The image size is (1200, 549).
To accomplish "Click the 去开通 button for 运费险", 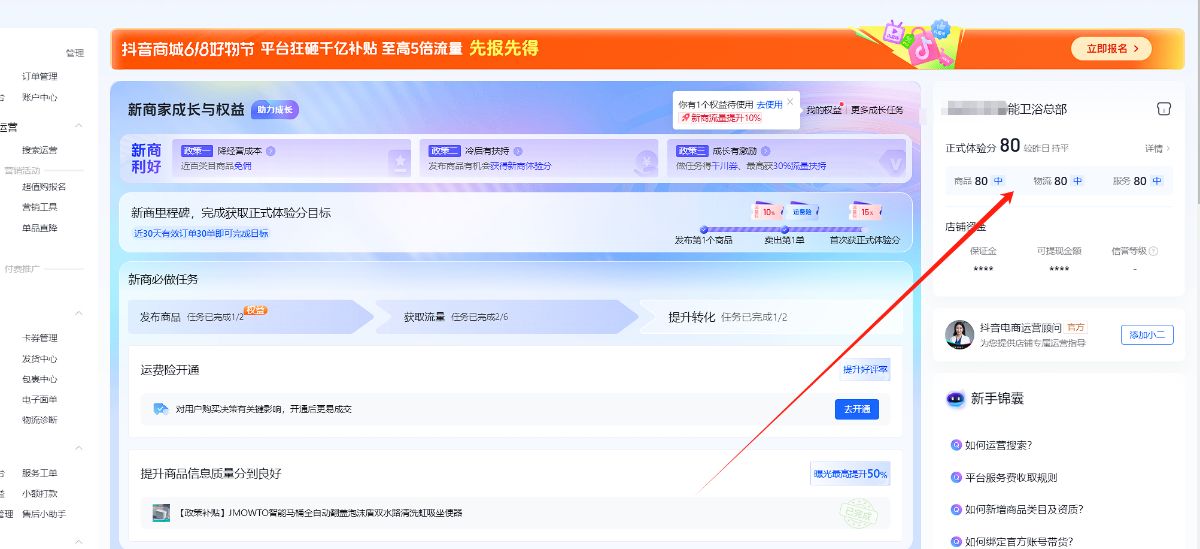I will pyautogui.click(x=857, y=409).
